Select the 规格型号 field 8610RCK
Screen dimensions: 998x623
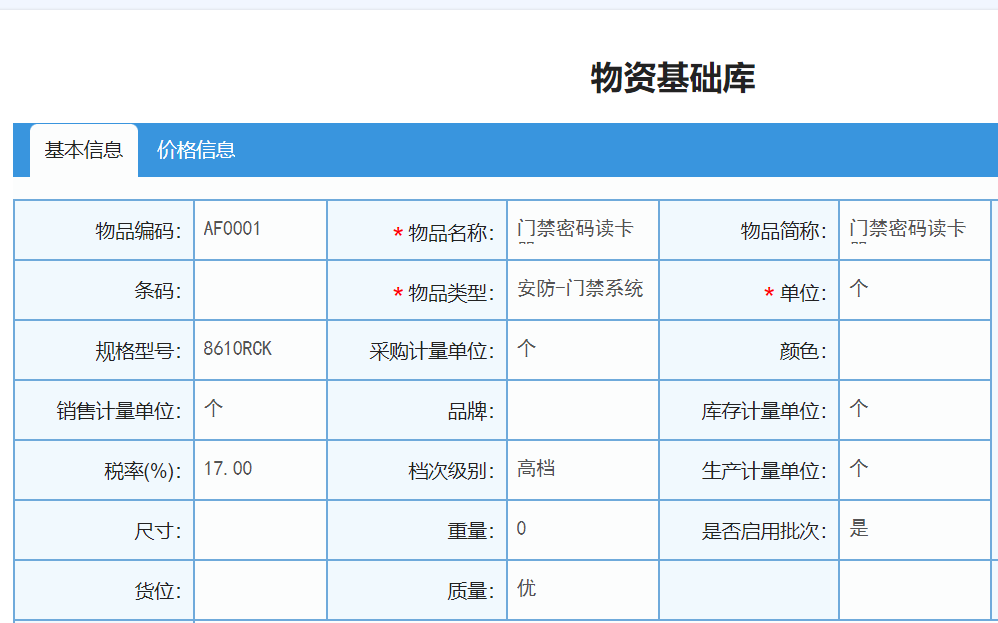pyautogui.click(x=260, y=350)
